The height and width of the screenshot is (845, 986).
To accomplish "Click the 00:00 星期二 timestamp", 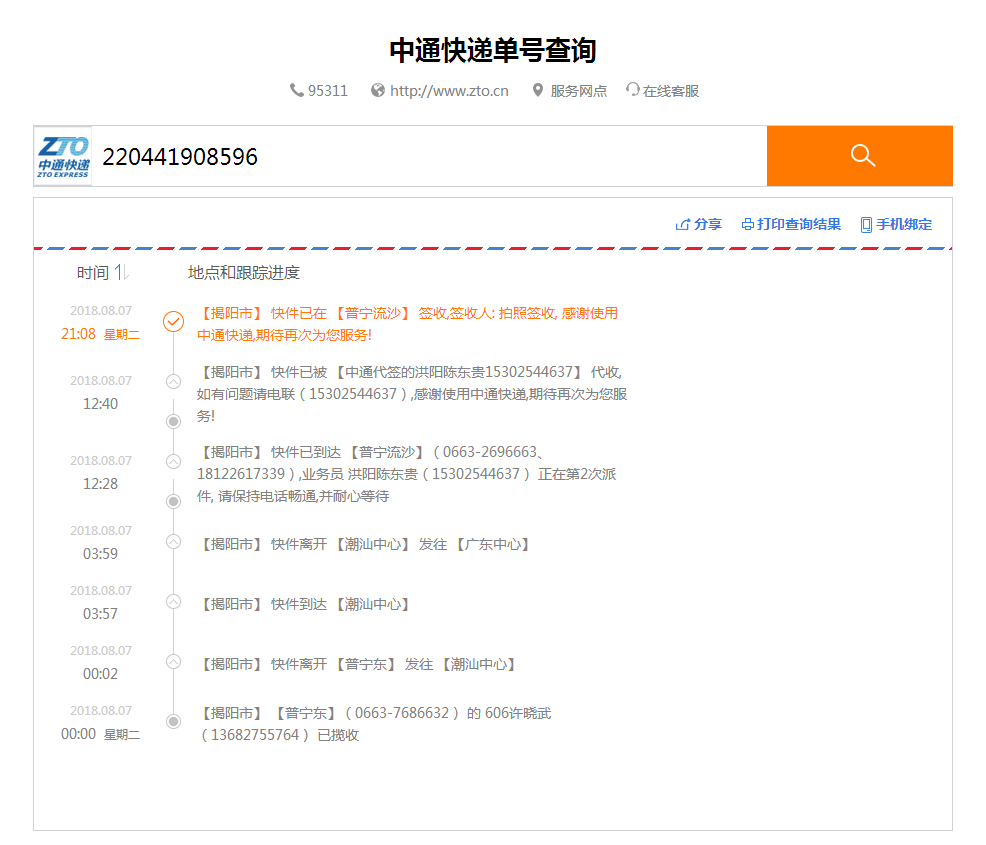I will tap(101, 734).
